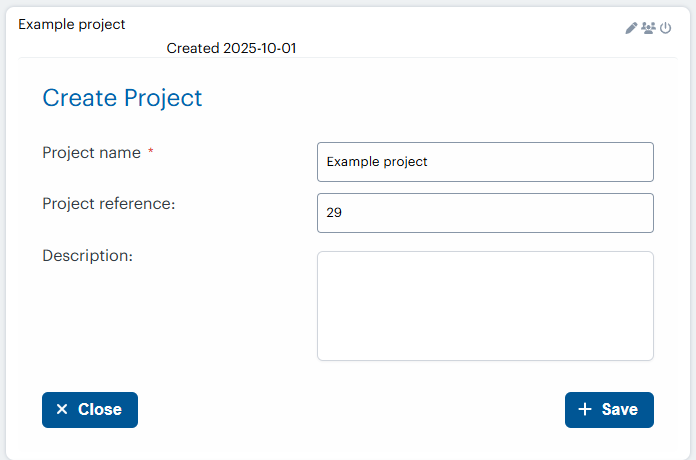Image resolution: width=696 pixels, height=460 pixels.
Task: Focus the Project name input field
Action: pos(485,162)
